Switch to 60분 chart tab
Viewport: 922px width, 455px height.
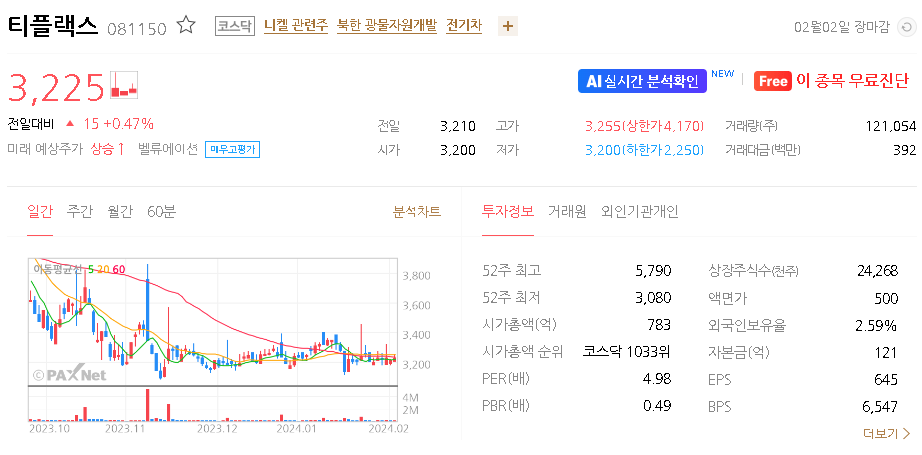(162, 212)
